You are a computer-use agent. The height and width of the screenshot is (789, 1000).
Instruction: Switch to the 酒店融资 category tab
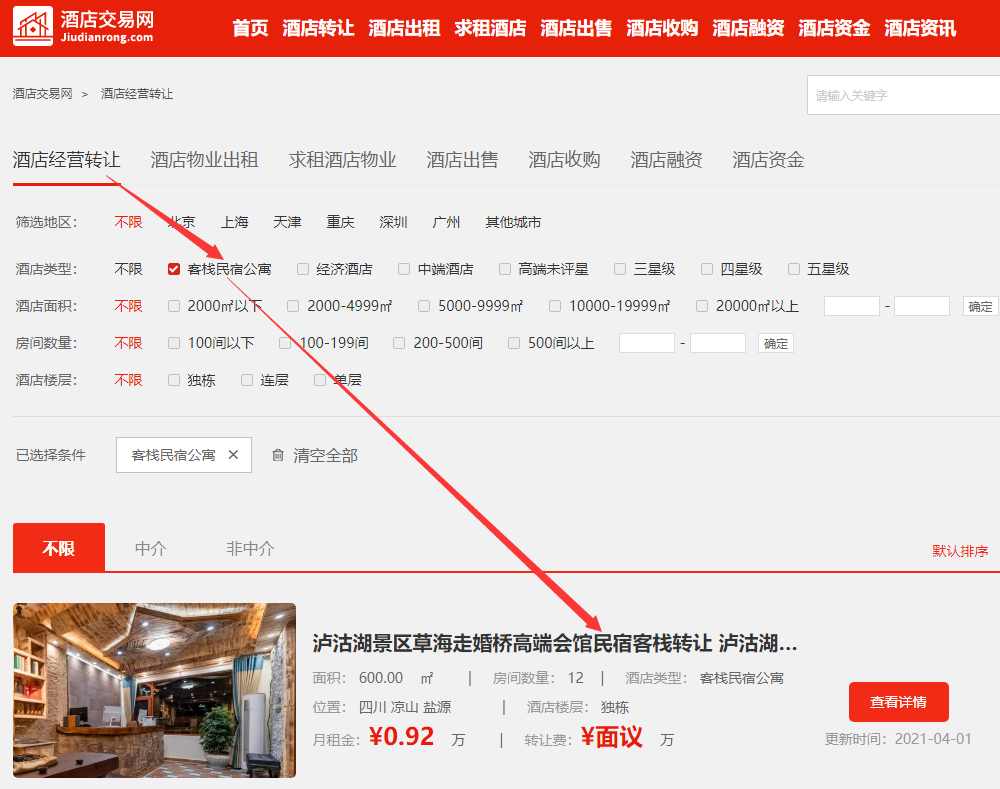666,159
